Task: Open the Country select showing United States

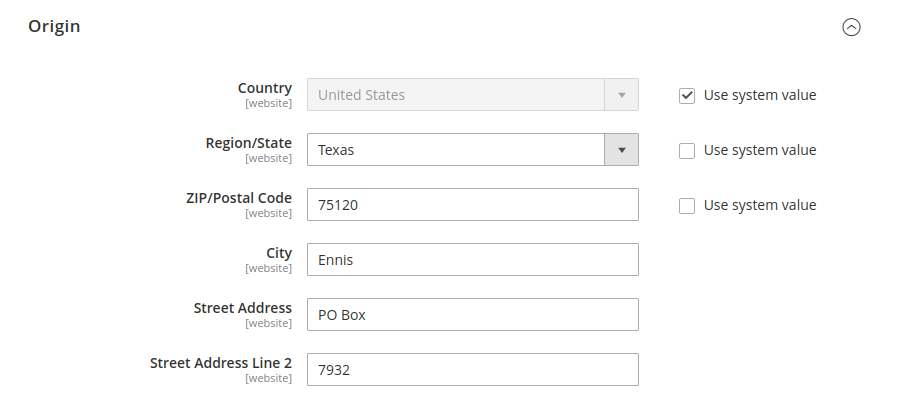Action: click(x=473, y=95)
